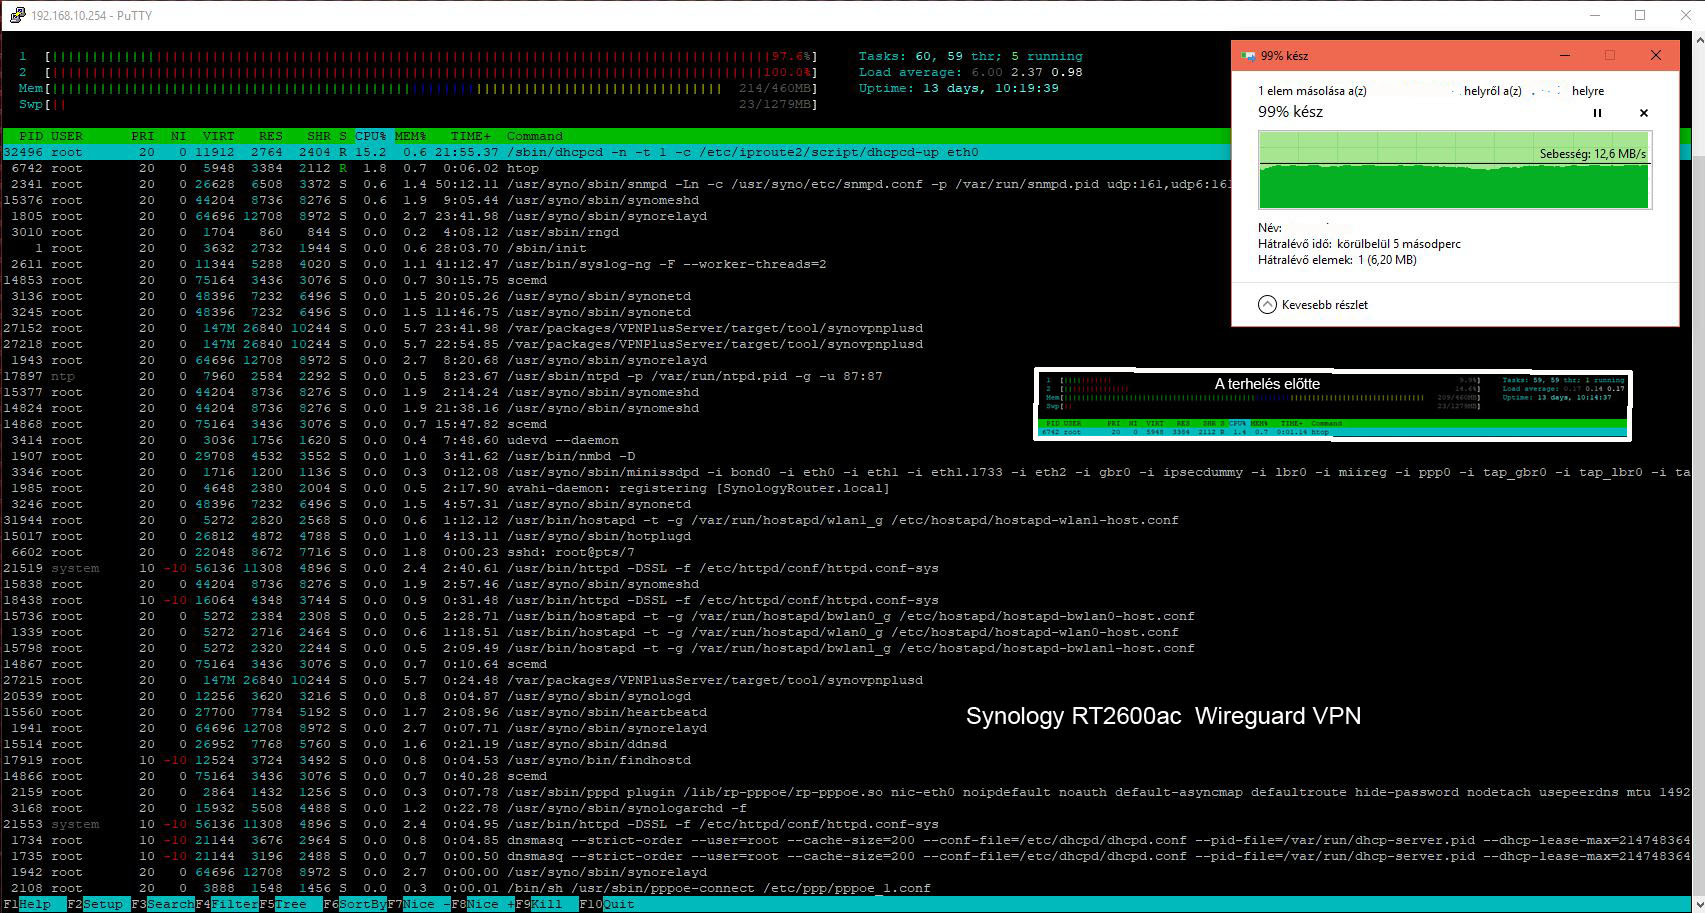Open F1 Help in htop's function bar
The image size is (1705, 913).
click(35, 904)
